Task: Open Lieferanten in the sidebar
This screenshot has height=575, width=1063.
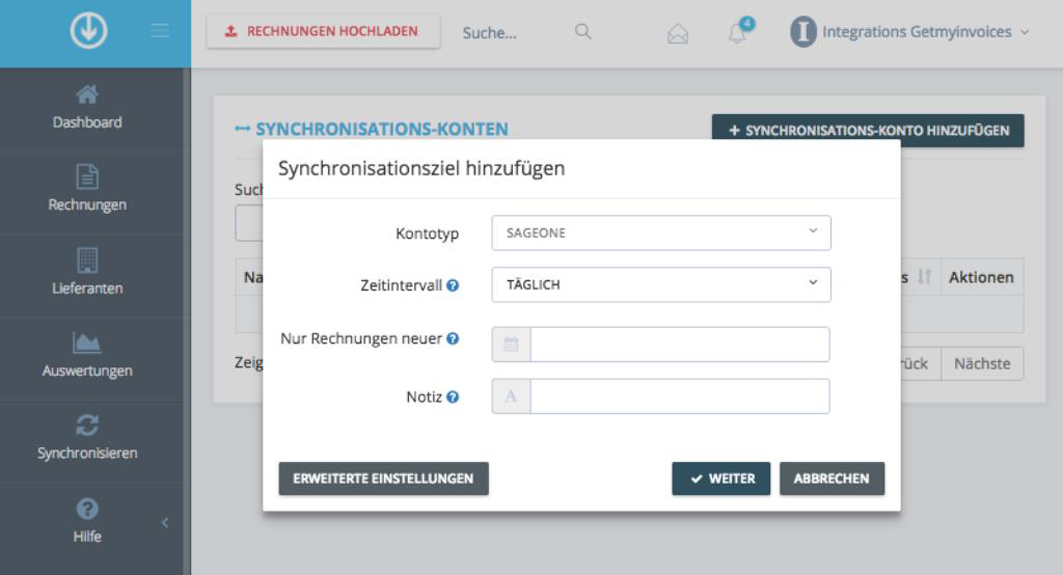Action: click(x=87, y=273)
